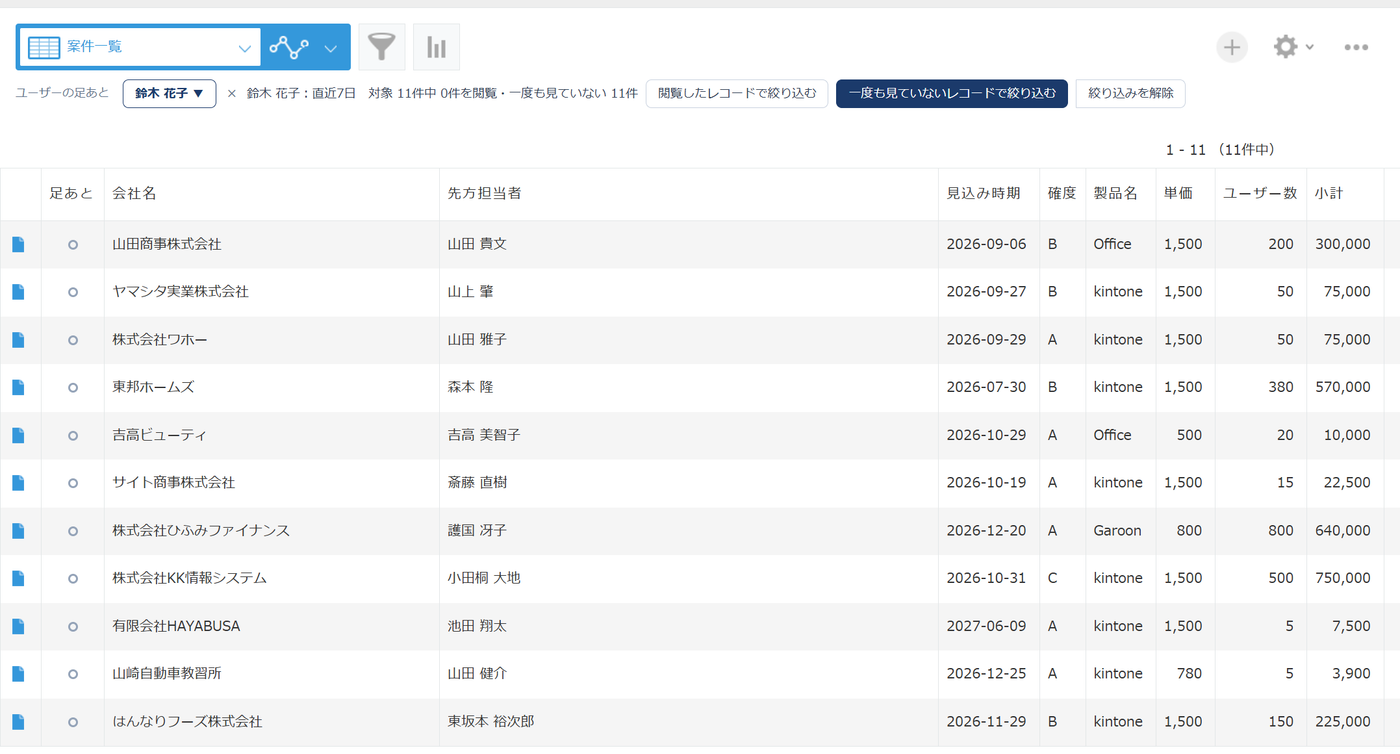
Task: Open record icon for サイト商事株式会社
Action: coord(18,483)
